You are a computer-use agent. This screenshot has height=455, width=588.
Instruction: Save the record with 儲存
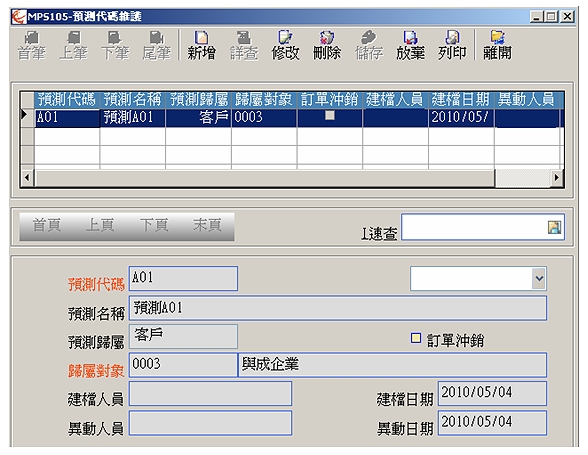[369, 46]
